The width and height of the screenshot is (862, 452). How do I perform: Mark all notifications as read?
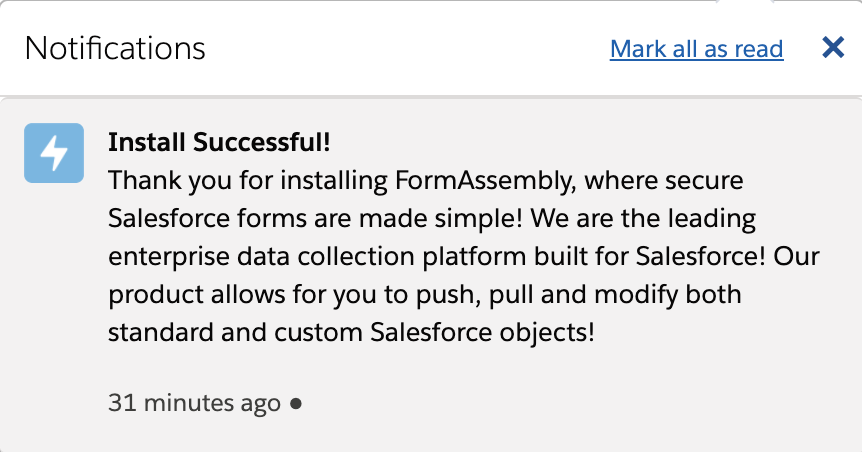tap(696, 48)
